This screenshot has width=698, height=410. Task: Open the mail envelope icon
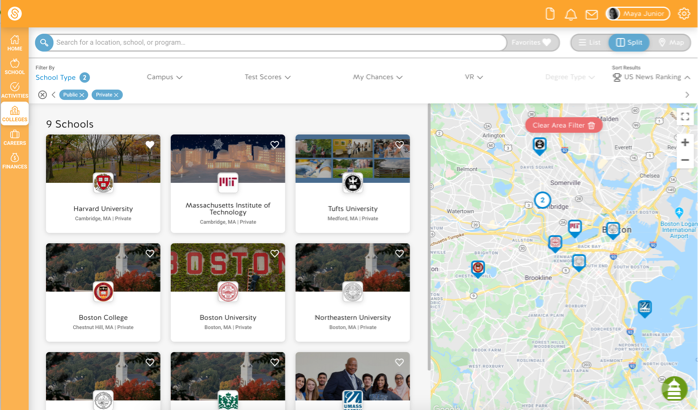(x=592, y=15)
